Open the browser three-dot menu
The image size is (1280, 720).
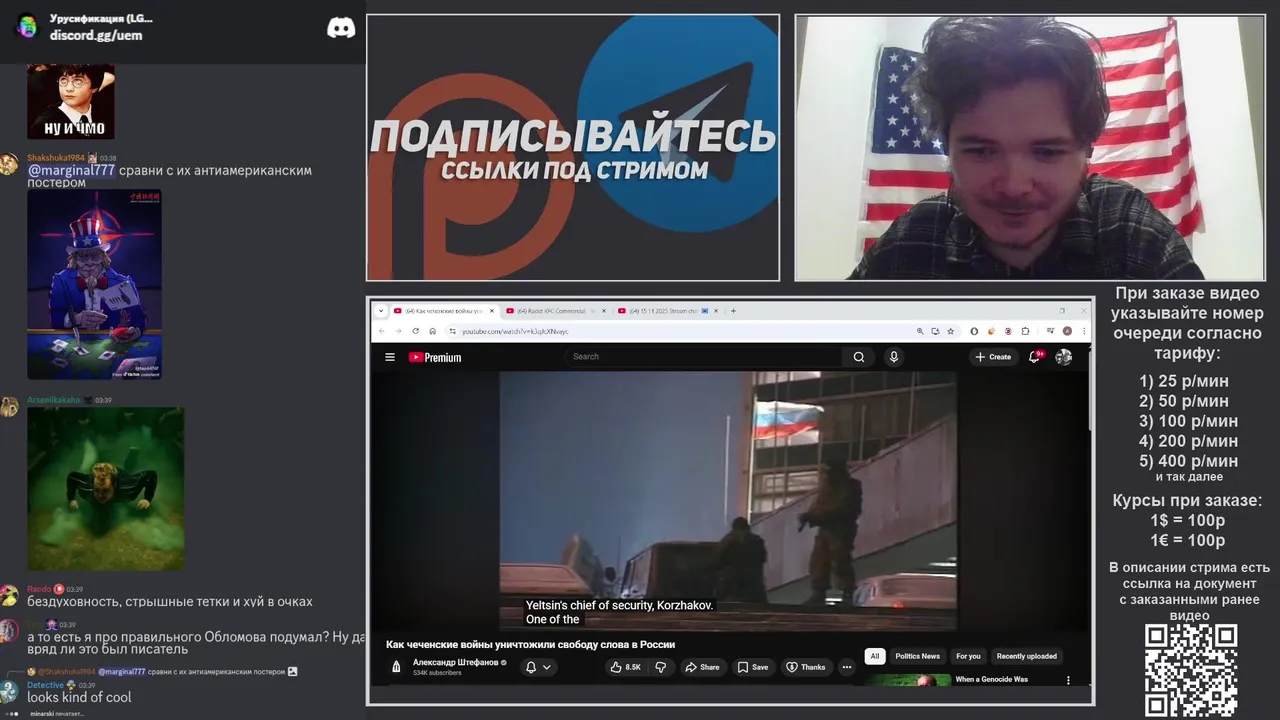click(1083, 331)
